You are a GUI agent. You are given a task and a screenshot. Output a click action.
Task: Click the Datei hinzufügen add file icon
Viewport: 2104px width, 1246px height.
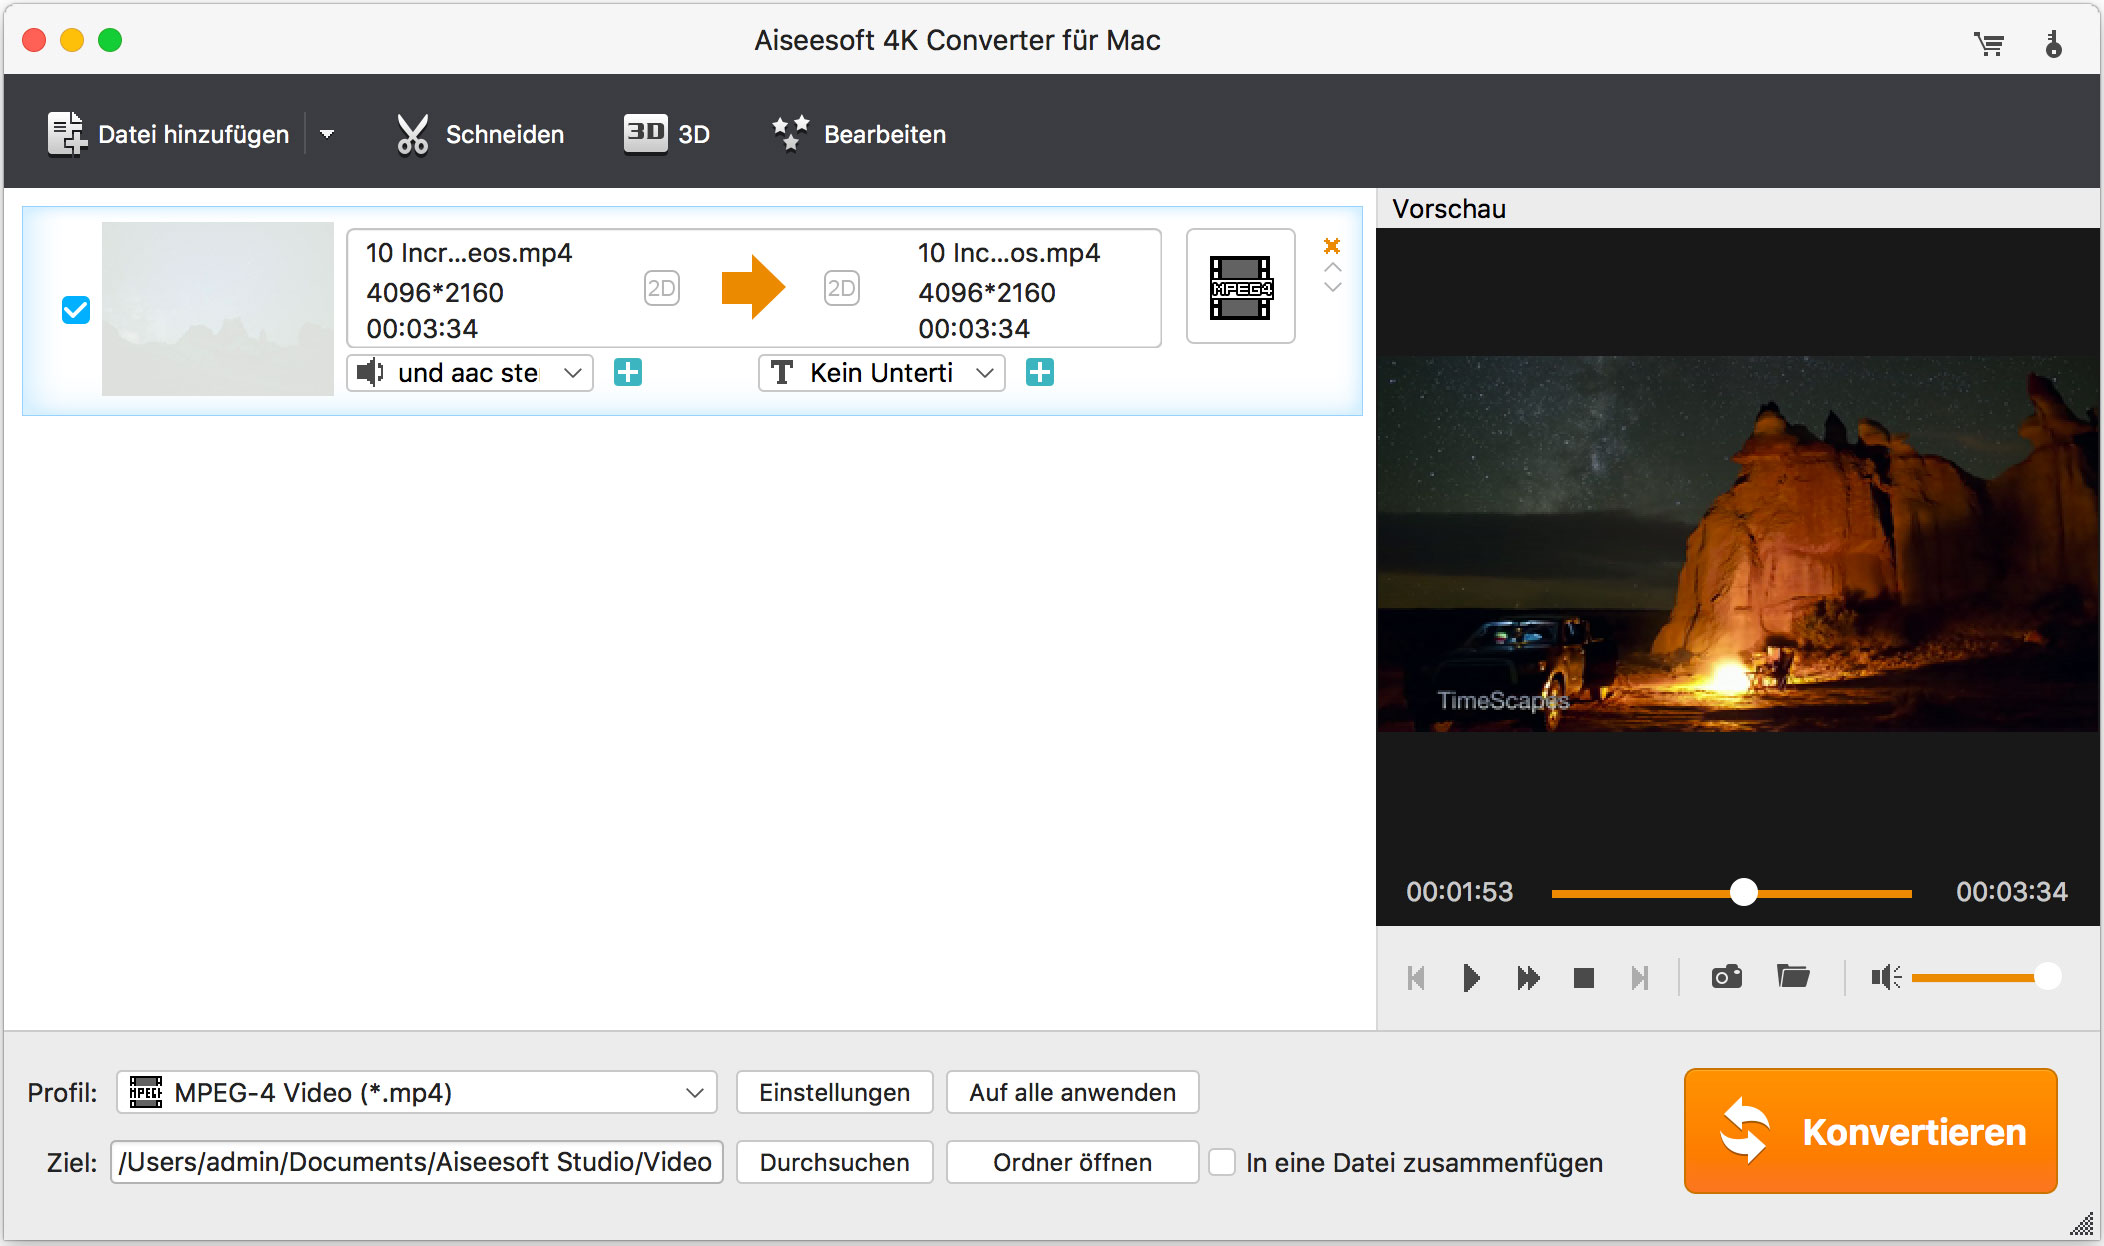(x=67, y=134)
